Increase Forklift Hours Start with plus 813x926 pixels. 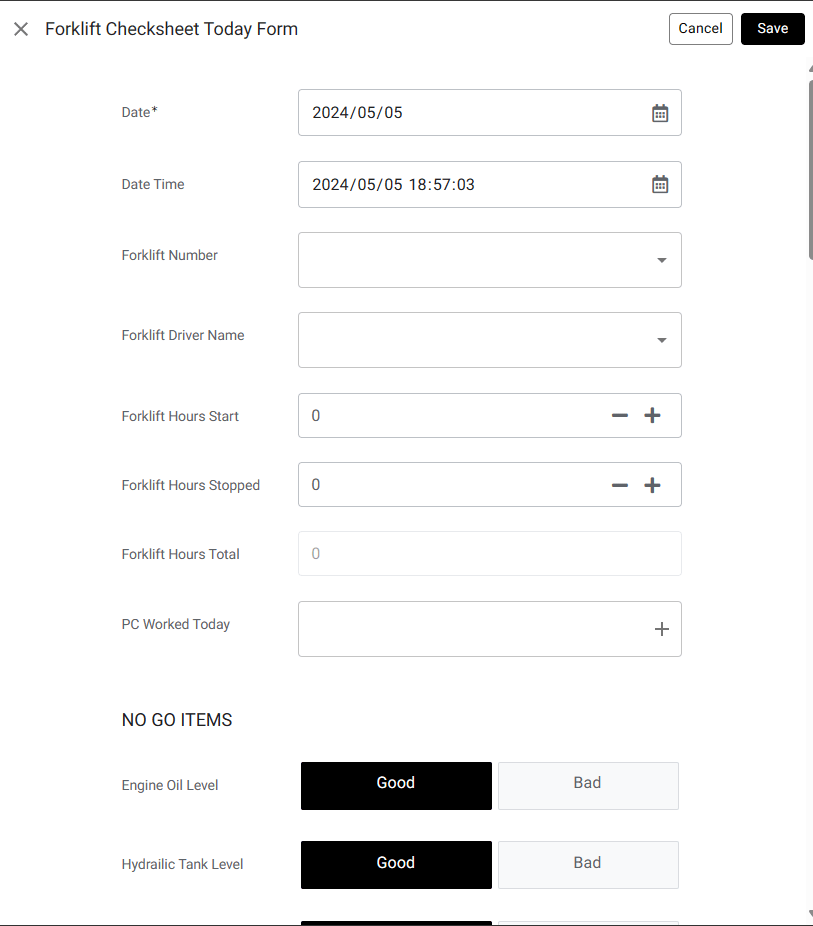pos(653,416)
